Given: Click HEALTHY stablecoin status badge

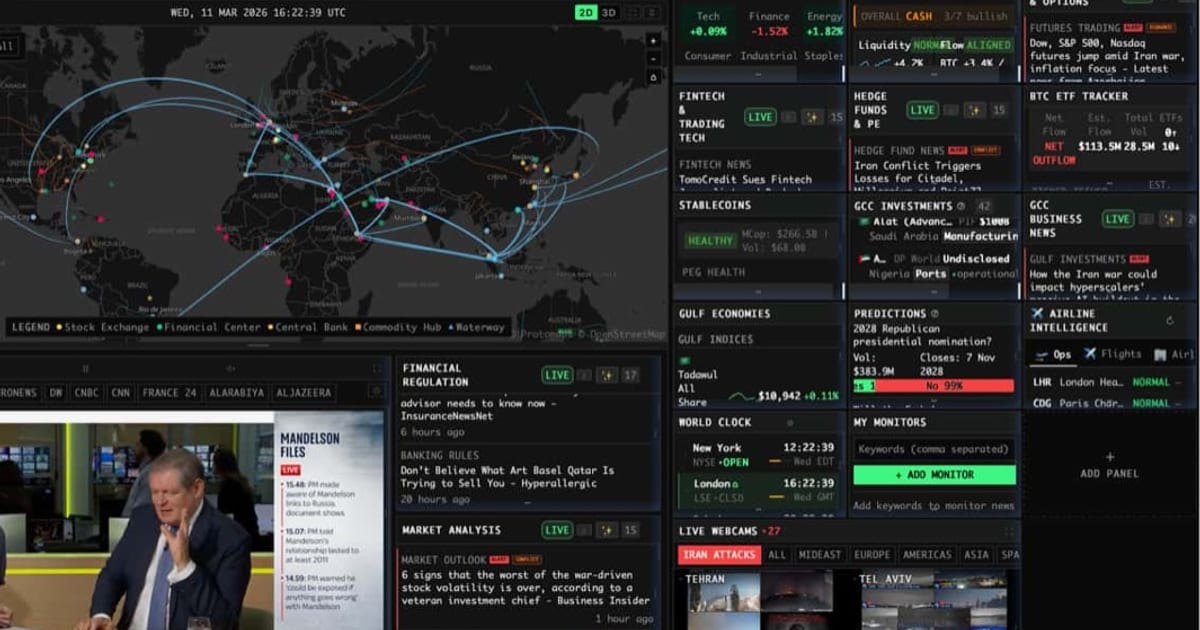Looking at the screenshot, I should [710, 241].
